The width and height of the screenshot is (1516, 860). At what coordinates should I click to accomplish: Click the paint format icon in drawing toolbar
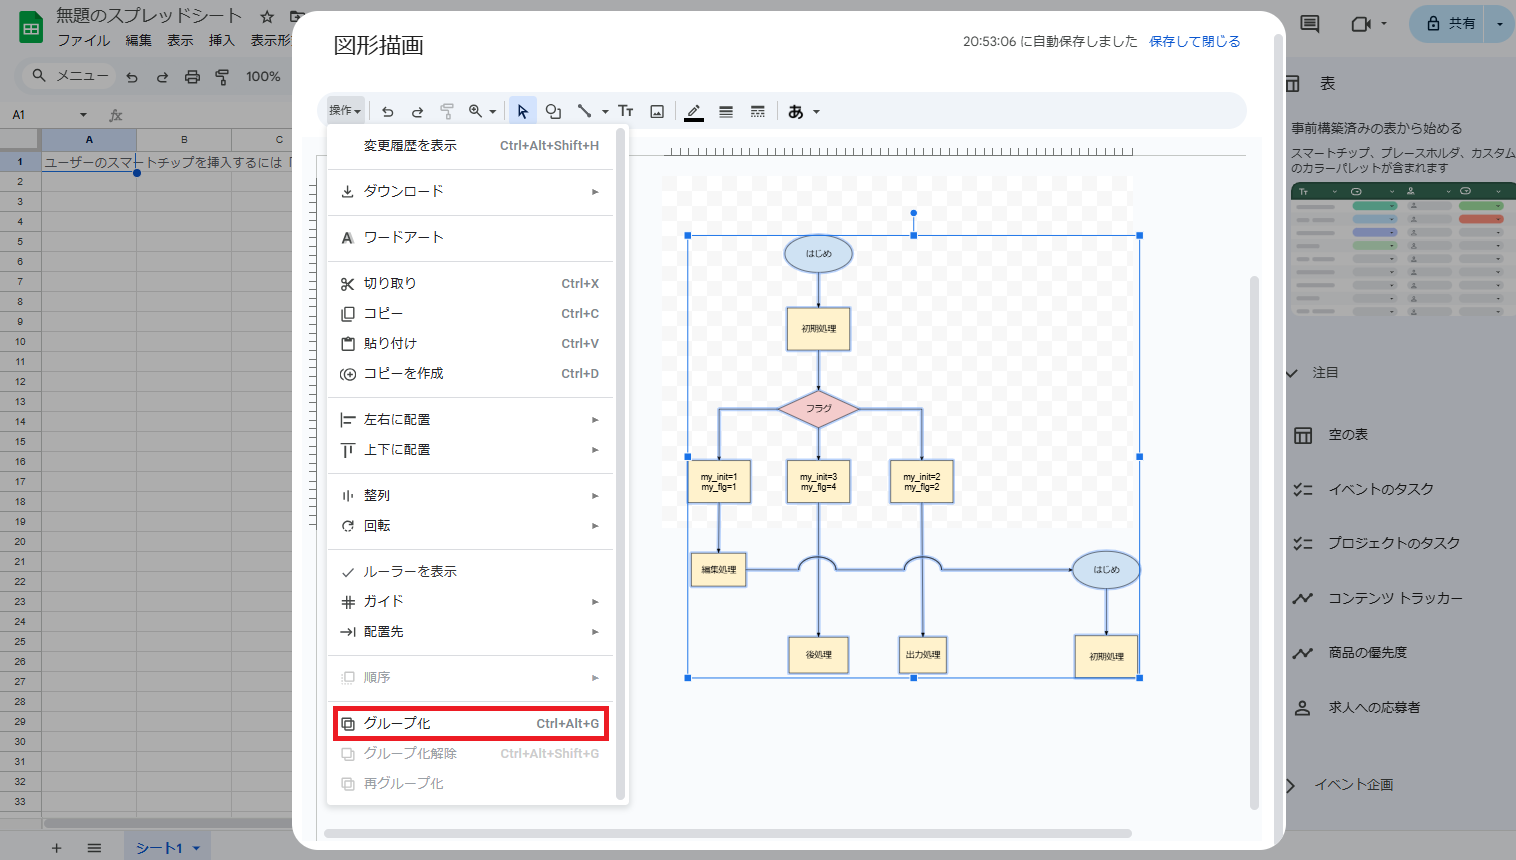pos(447,112)
